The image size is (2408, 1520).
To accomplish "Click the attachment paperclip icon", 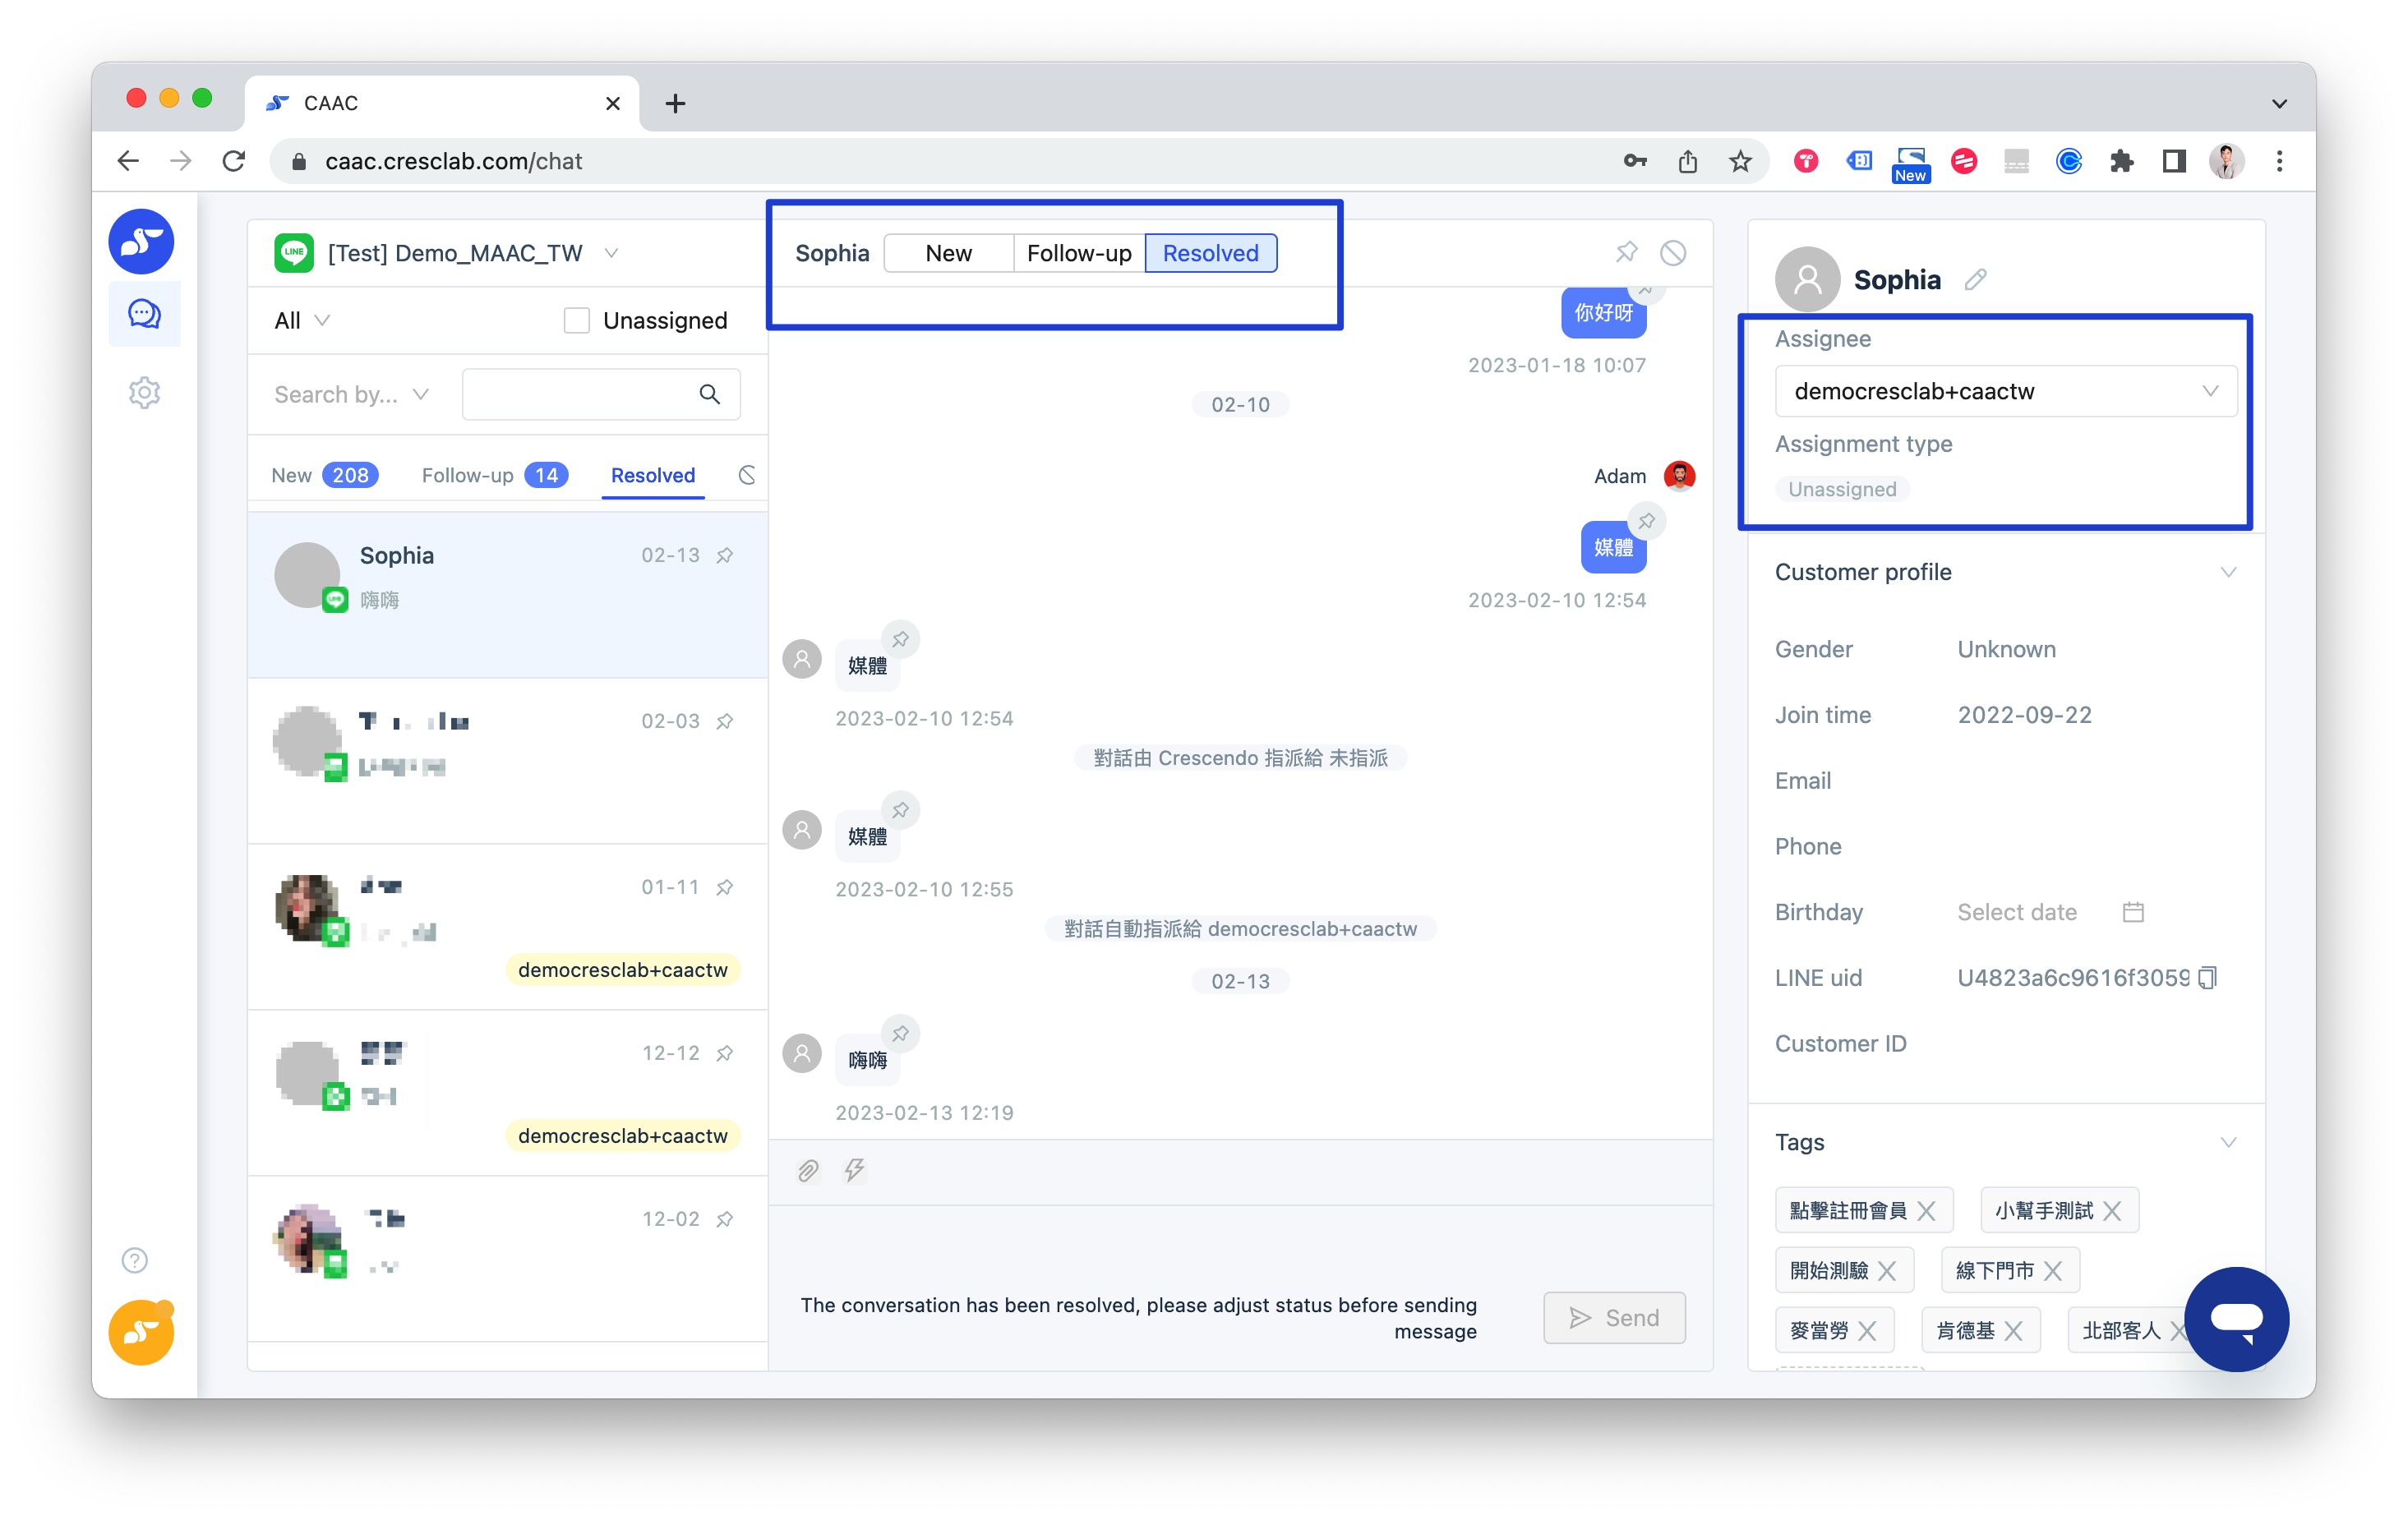I will click(808, 1170).
